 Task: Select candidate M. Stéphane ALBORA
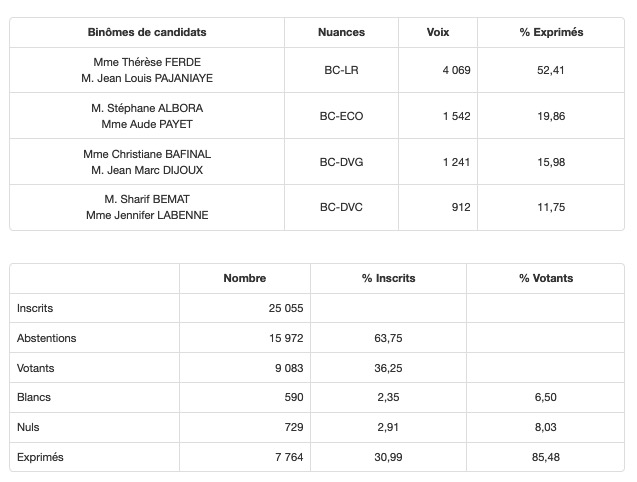tap(147, 108)
